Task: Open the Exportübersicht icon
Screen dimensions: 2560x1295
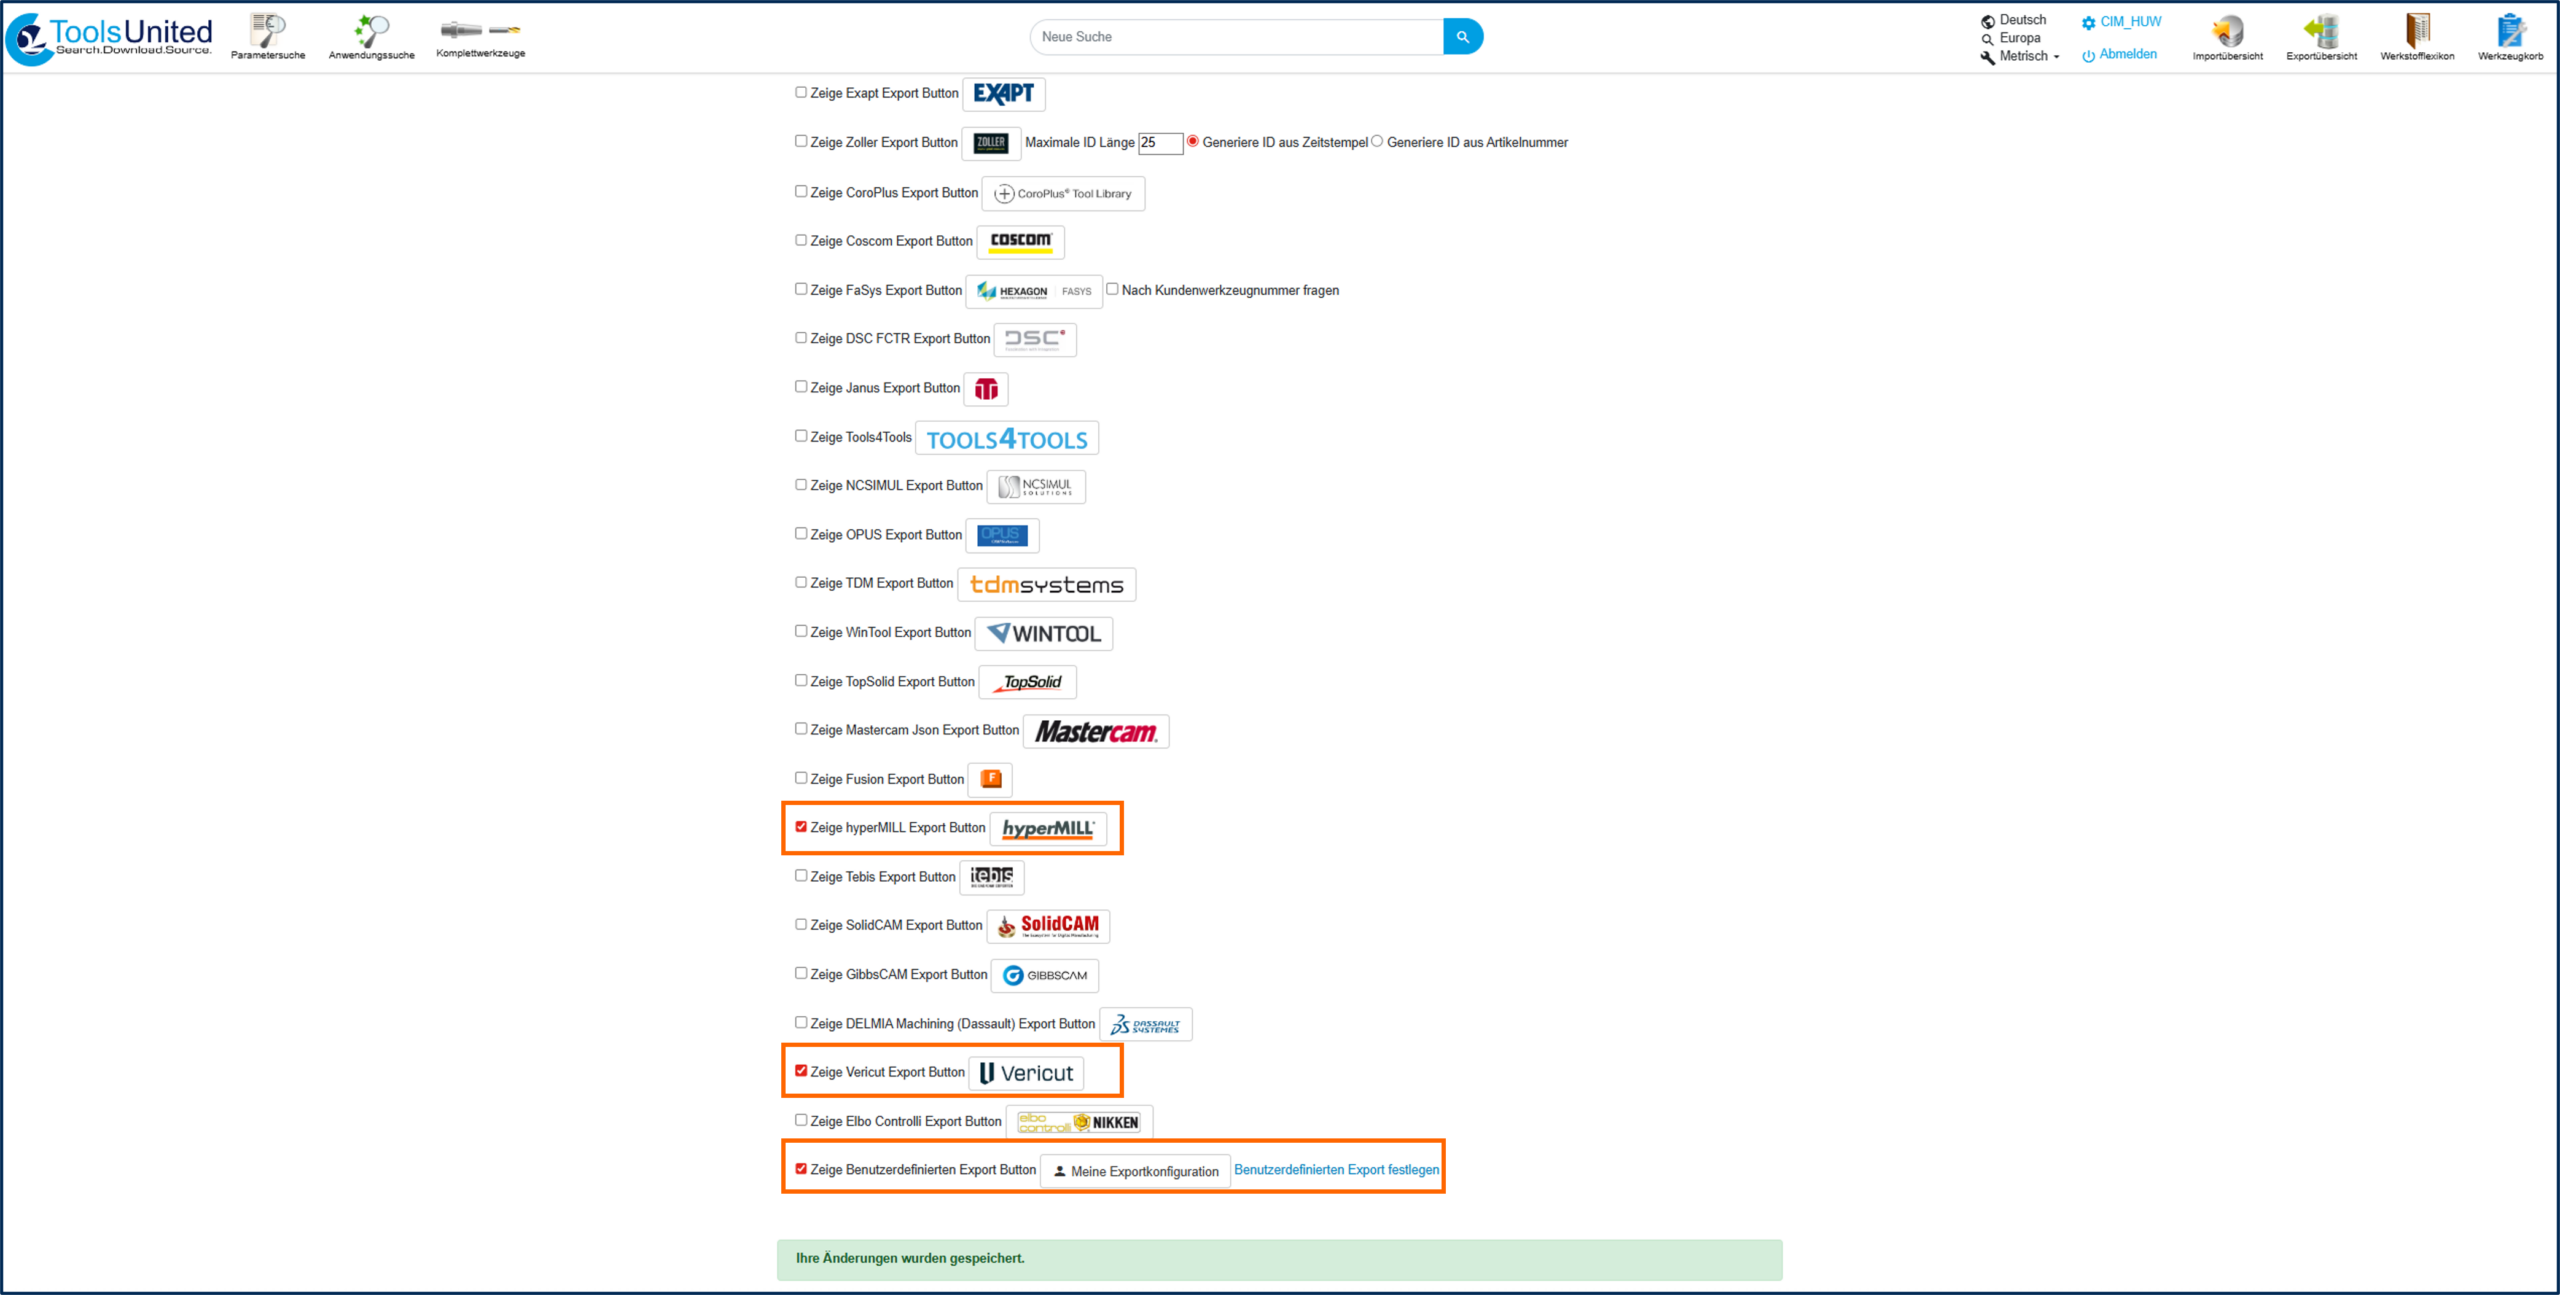Action: coord(2321,37)
